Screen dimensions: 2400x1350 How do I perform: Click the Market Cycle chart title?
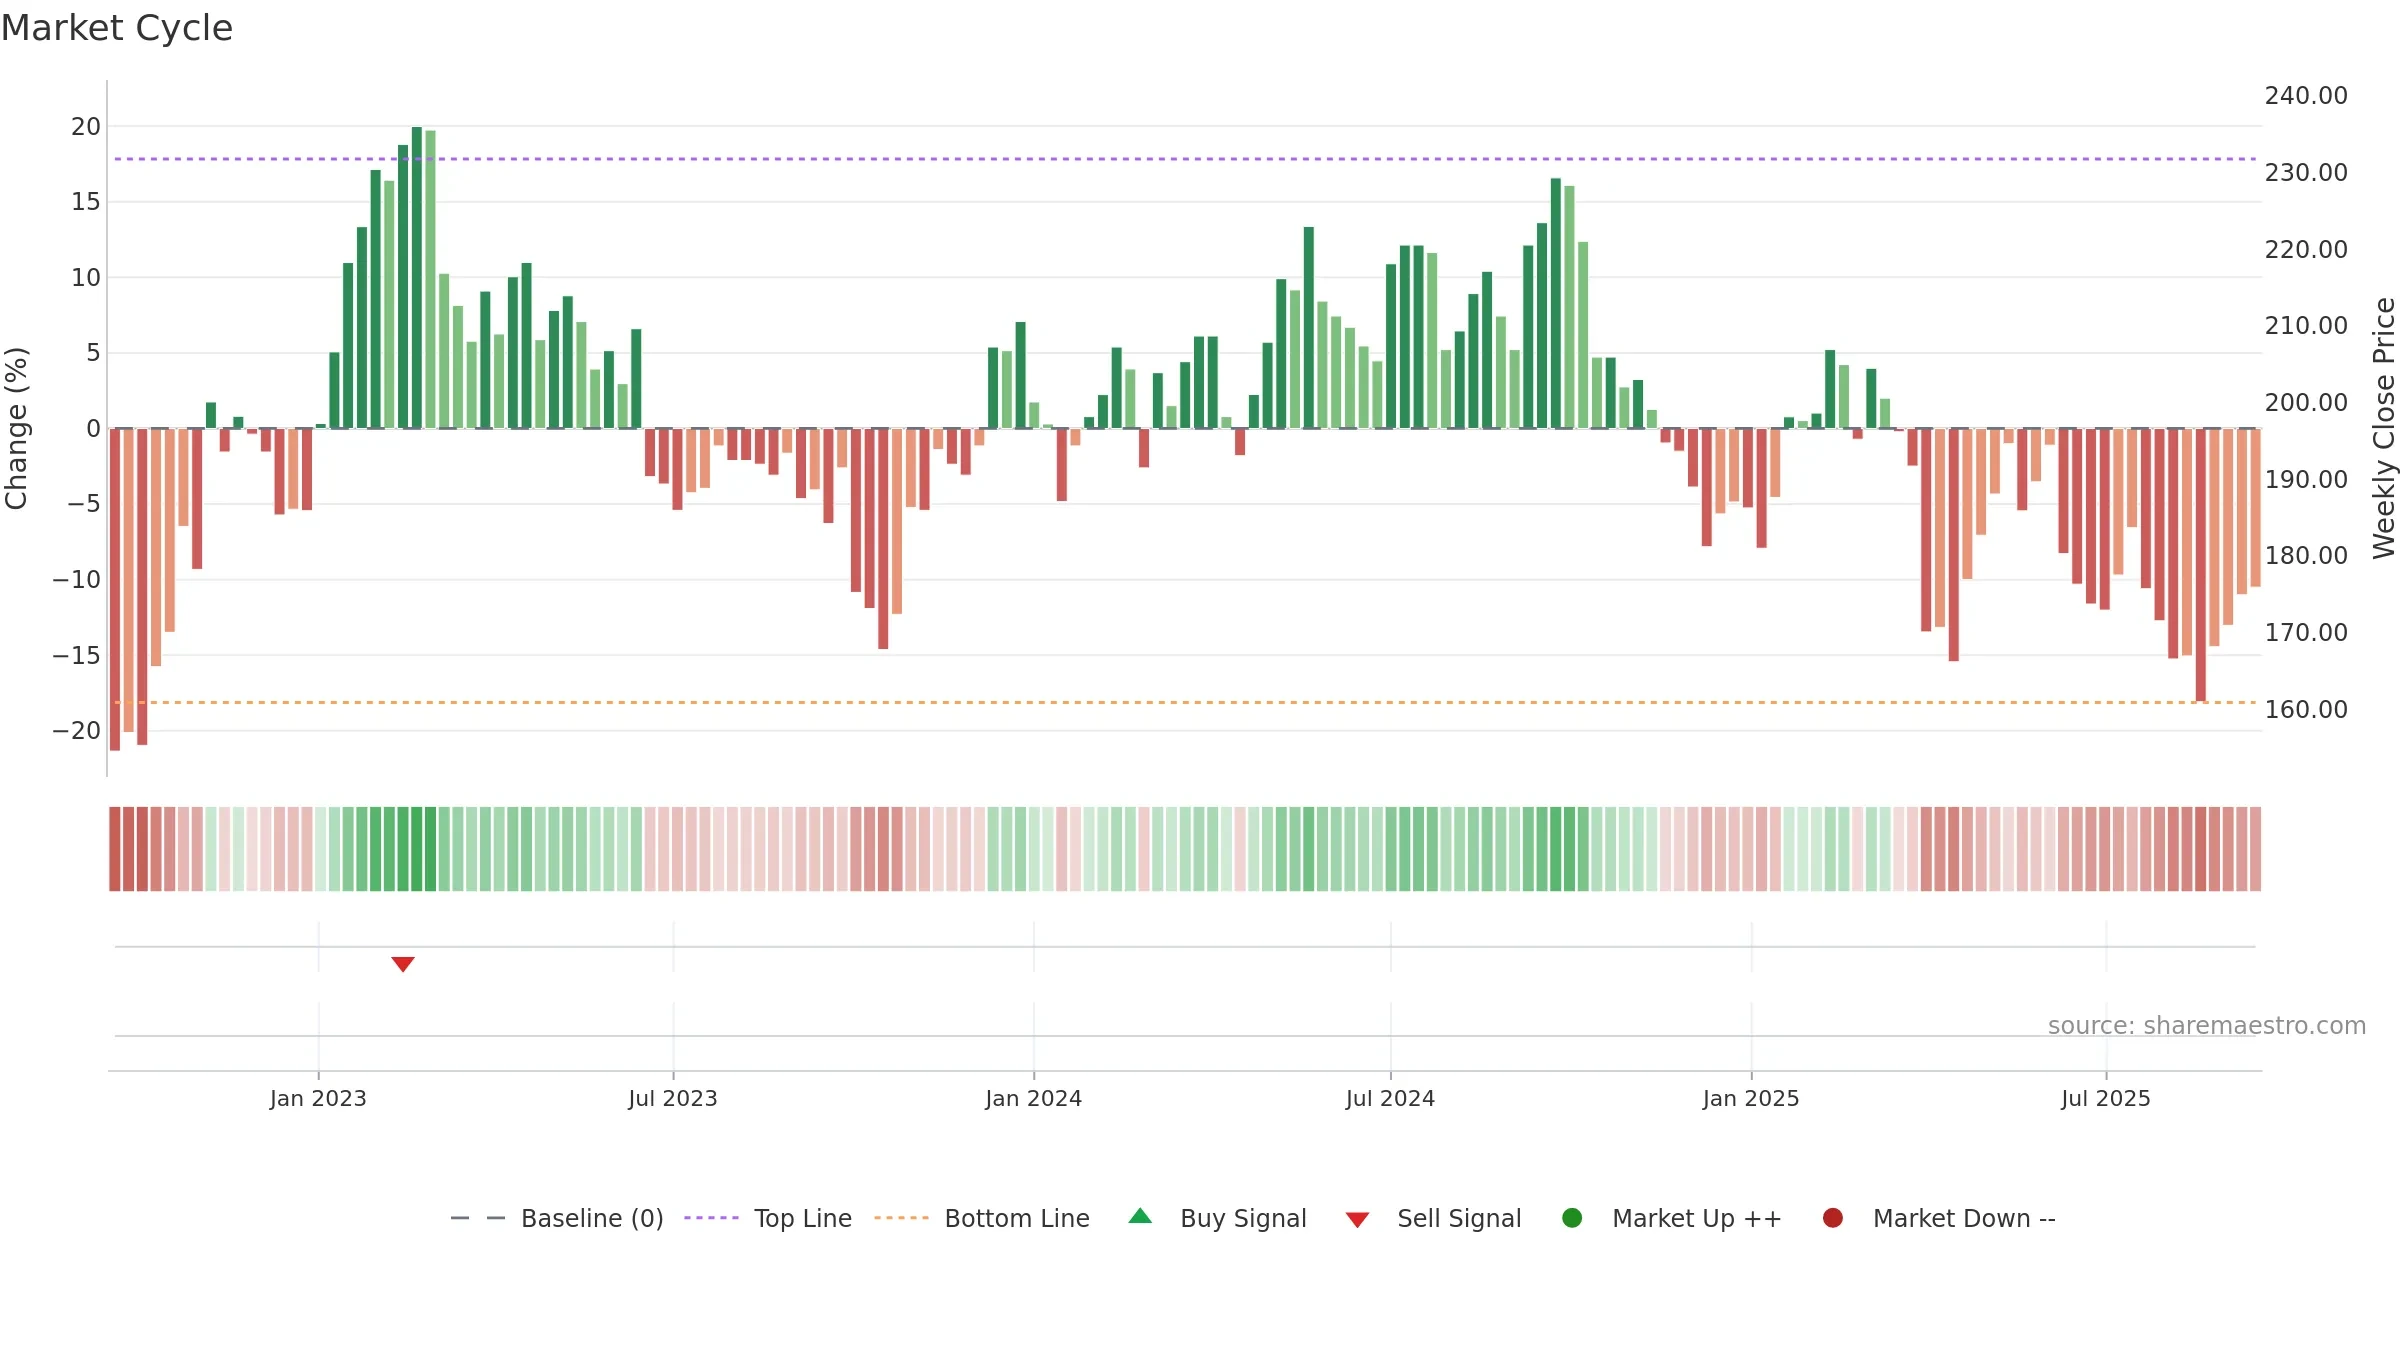(117, 28)
